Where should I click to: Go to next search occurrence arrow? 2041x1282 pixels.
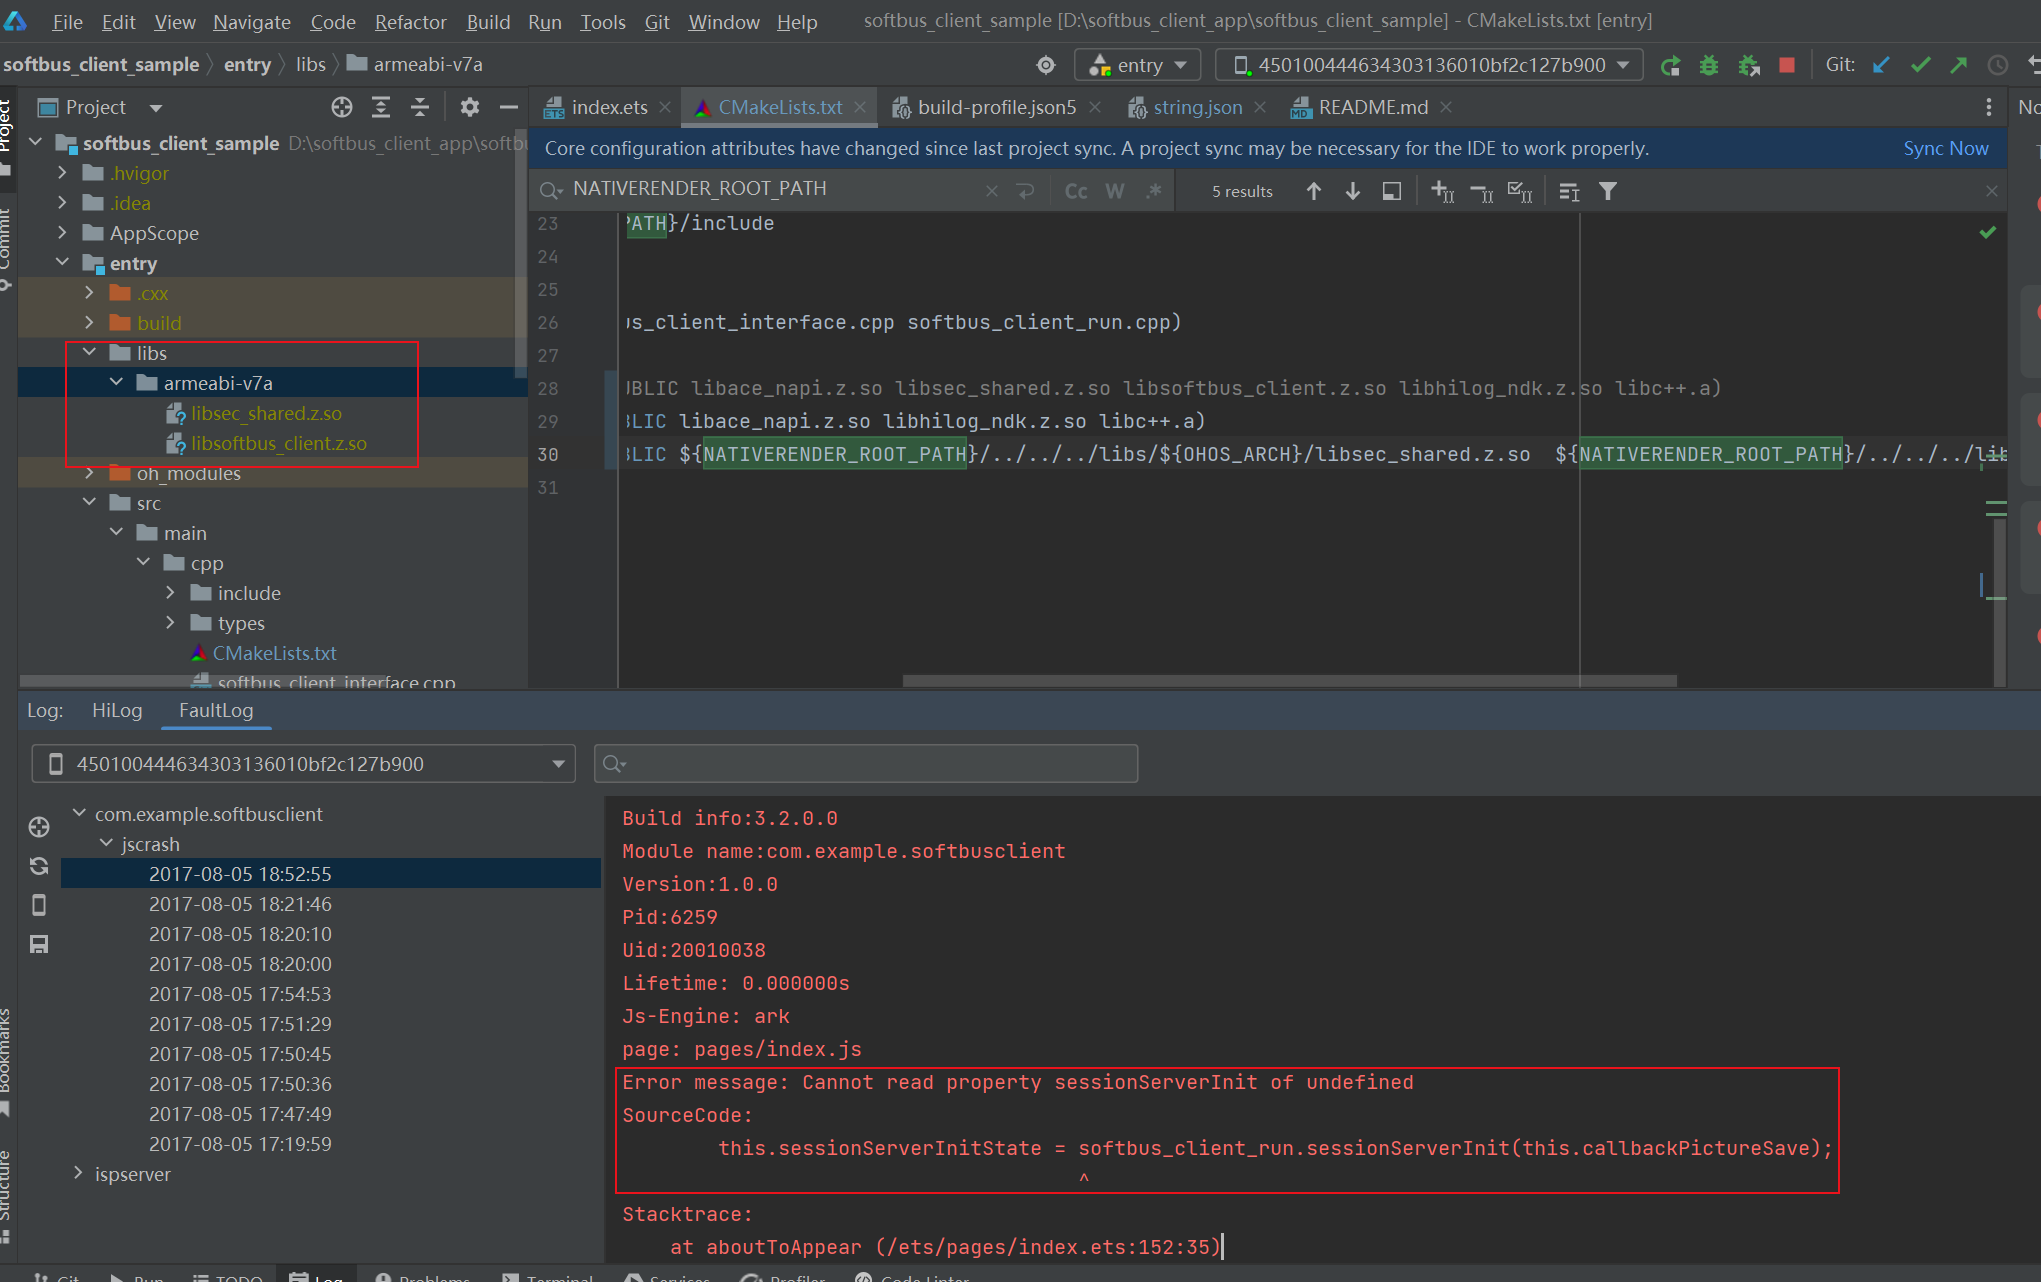coord(1353,191)
